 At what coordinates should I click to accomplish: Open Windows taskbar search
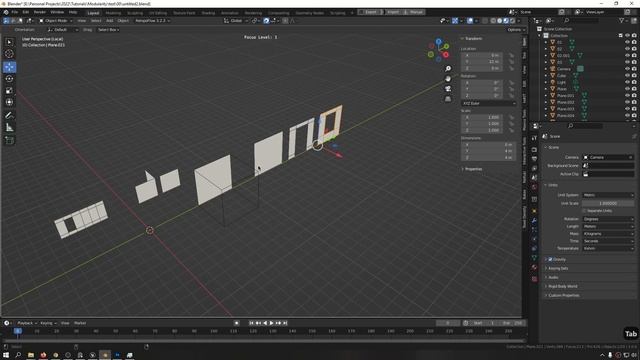(x=18, y=355)
